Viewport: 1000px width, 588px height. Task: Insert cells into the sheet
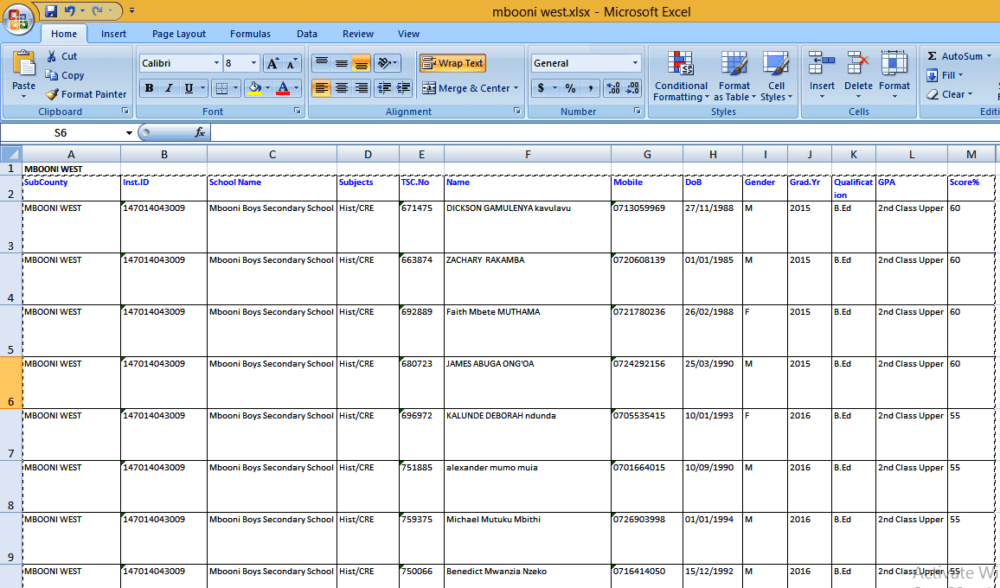(821, 75)
